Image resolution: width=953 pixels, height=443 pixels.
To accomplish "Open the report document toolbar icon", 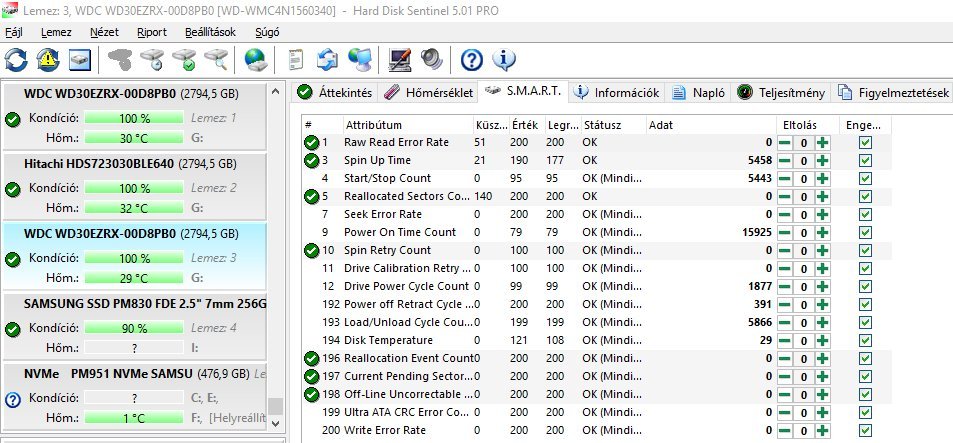I will point(295,60).
